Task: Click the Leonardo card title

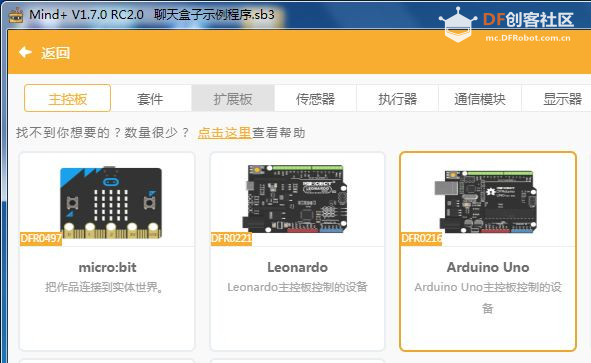Action: 297,267
